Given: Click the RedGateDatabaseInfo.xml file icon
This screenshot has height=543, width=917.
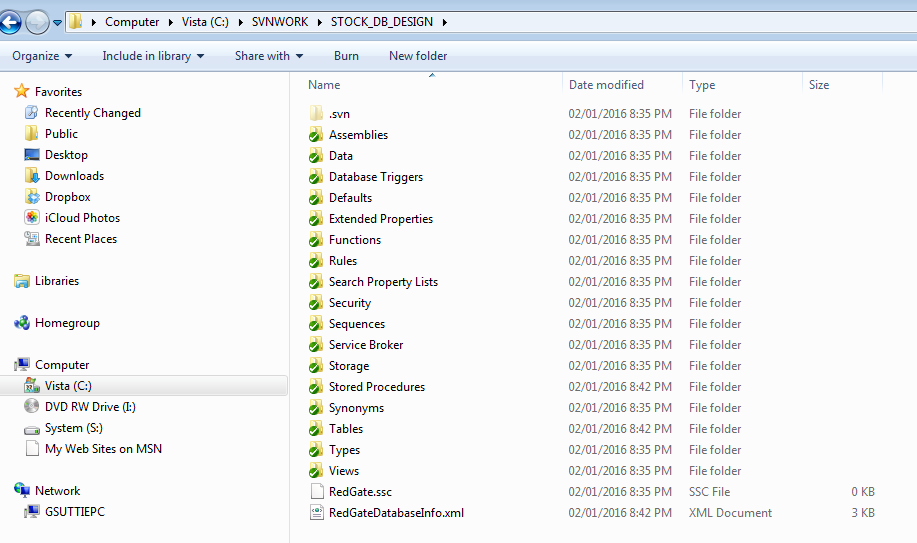Looking at the screenshot, I should click(316, 513).
